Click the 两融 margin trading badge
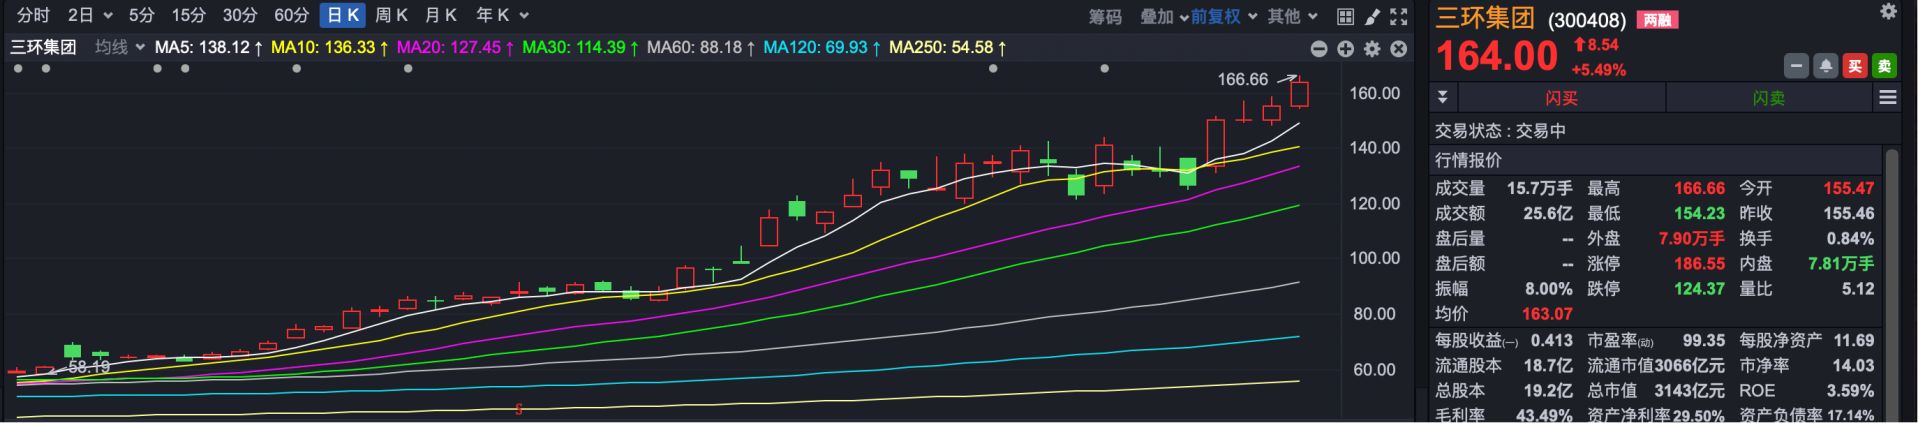 [x=1659, y=19]
